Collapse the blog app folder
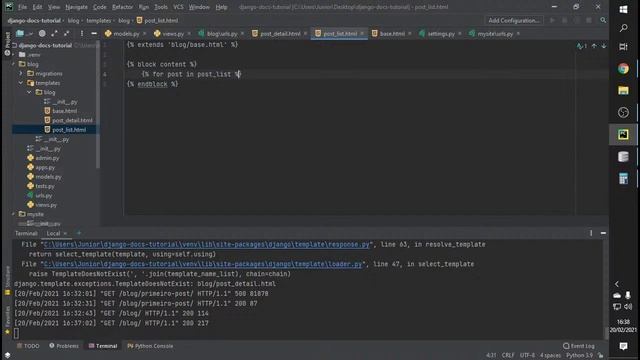Screen dimensions: 640x360 tap(13, 64)
